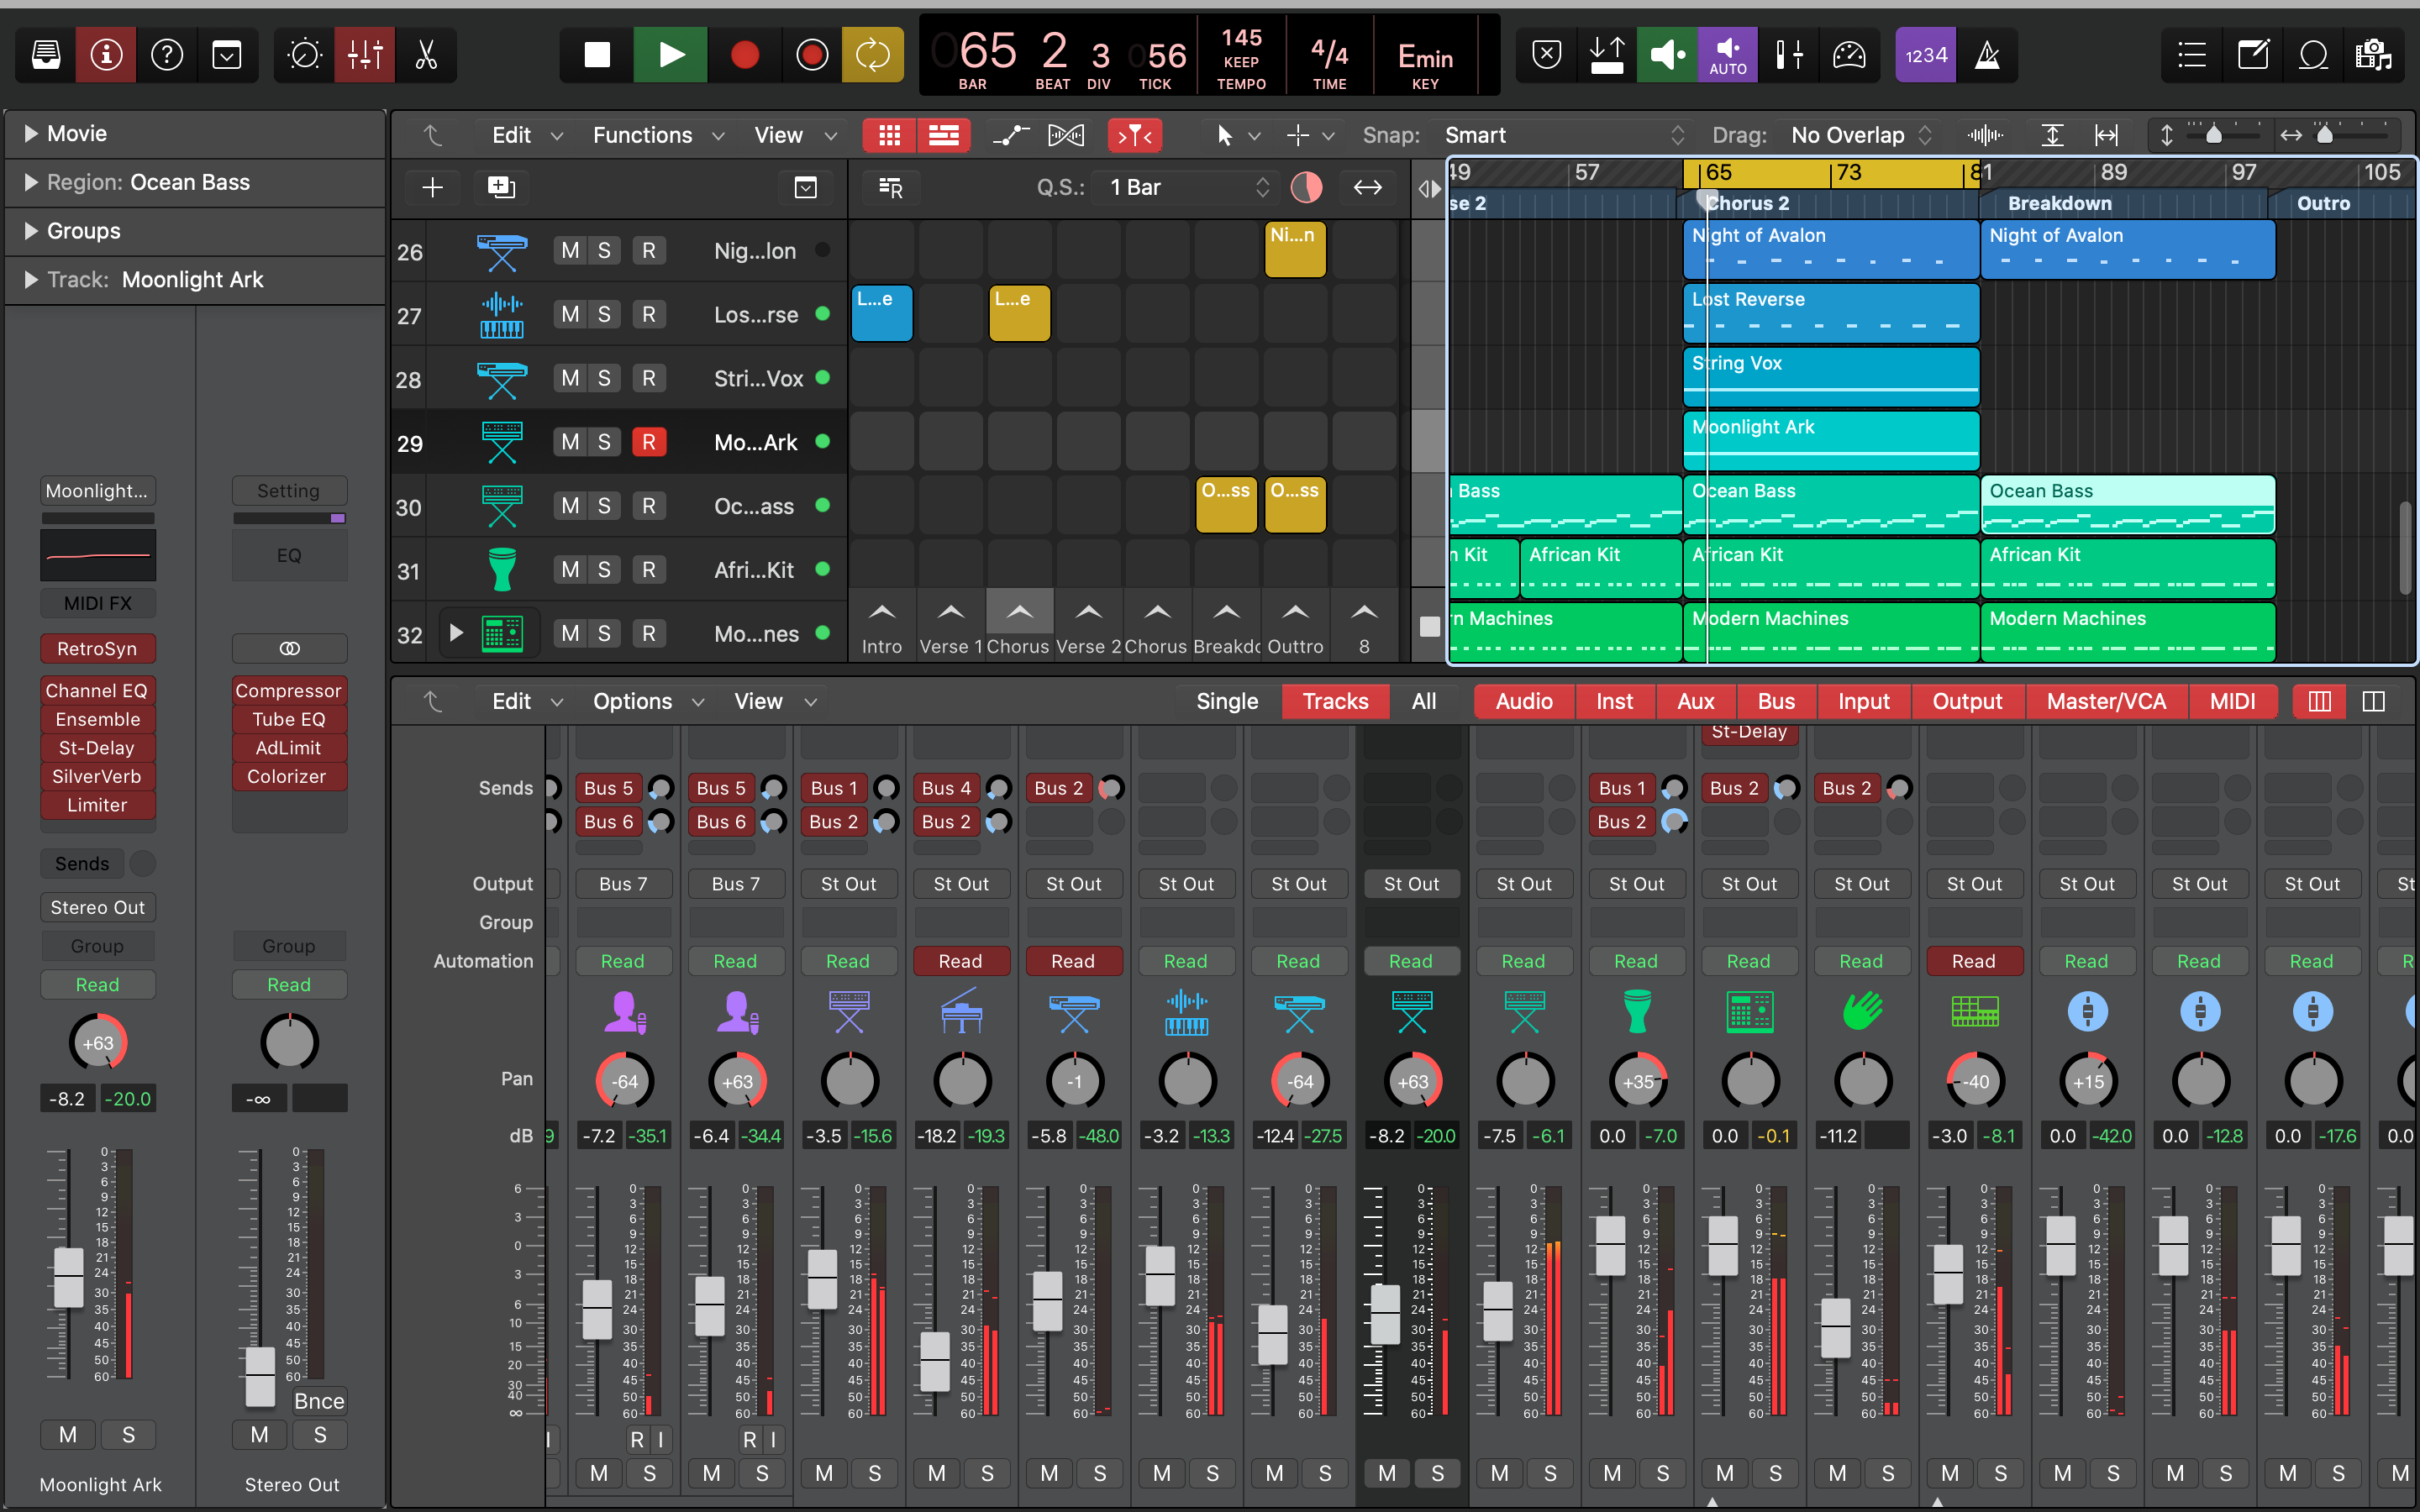
Task: Open the Mixer button in control bar
Action: (x=365, y=55)
